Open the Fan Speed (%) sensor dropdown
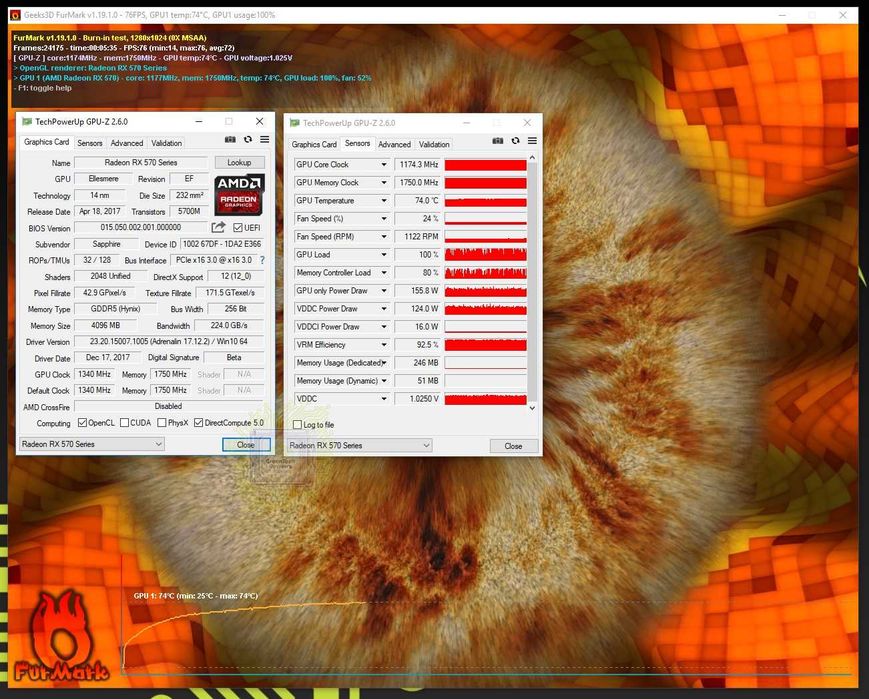The height and width of the screenshot is (699, 869). click(x=384, y=218)
